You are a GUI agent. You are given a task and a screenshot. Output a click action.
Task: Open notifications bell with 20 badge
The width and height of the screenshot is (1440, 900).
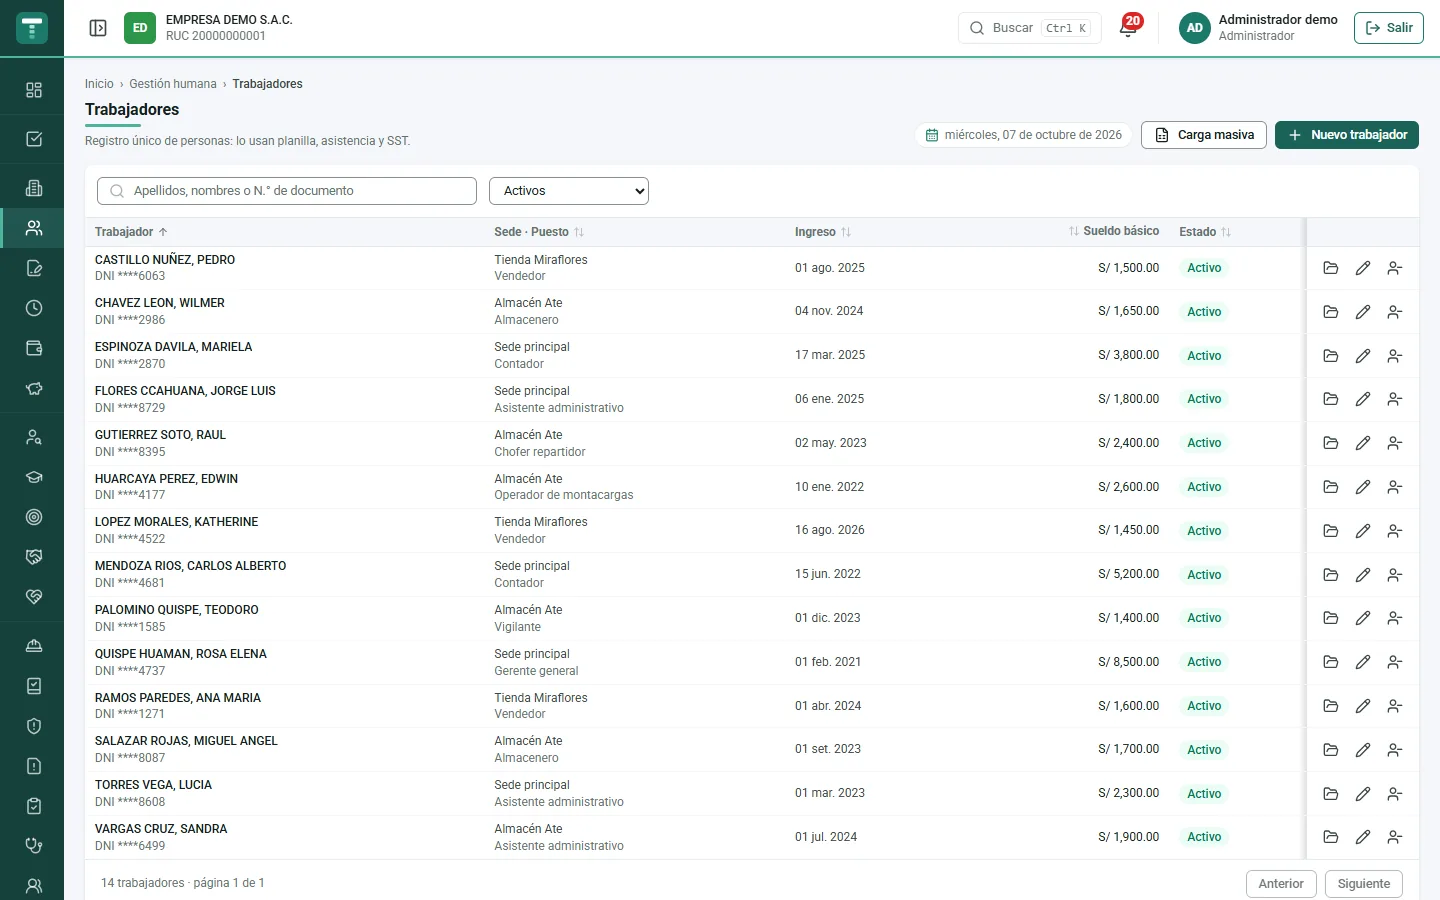pyautogui.click(x=1128, y=27)
